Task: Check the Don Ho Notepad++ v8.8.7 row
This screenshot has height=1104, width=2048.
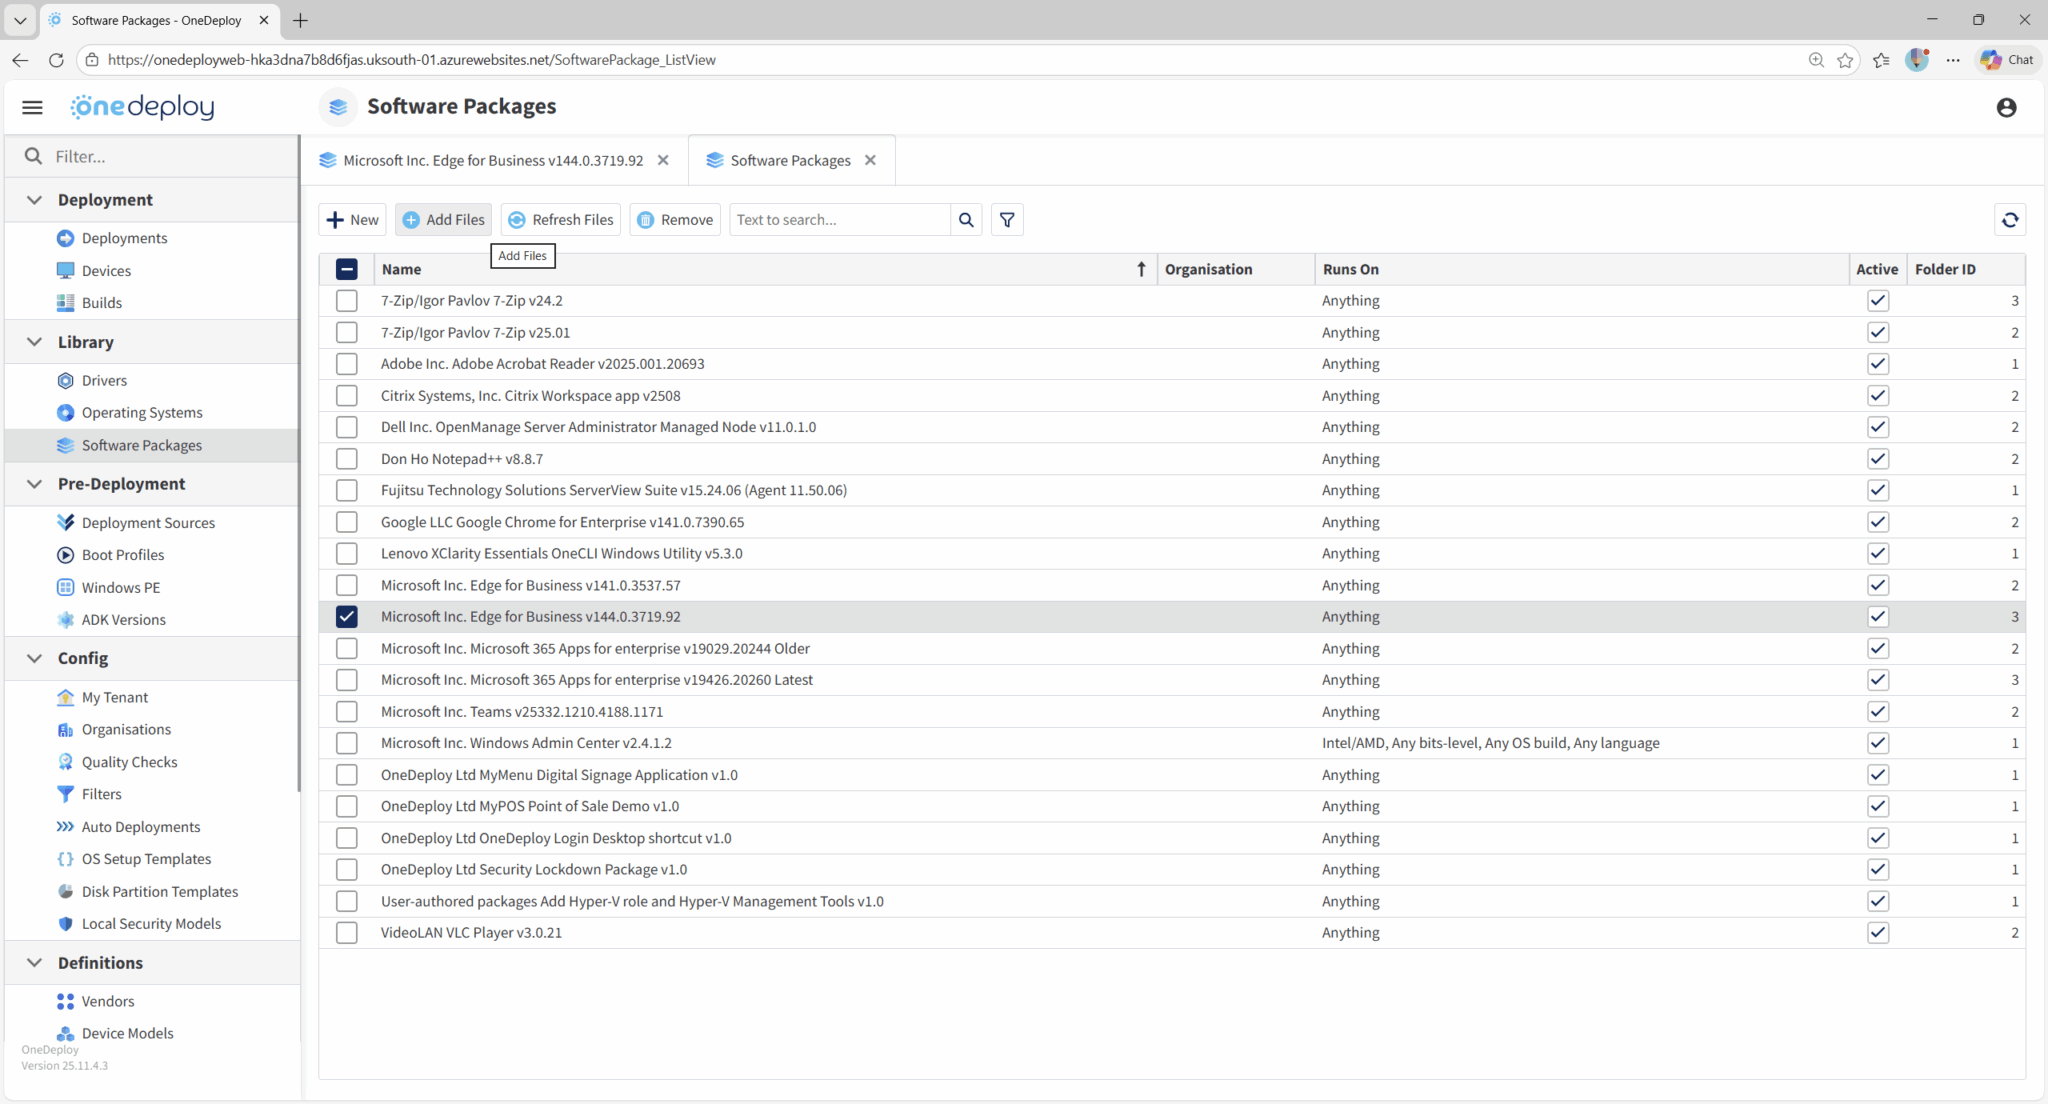Action: tap(346, 459)
